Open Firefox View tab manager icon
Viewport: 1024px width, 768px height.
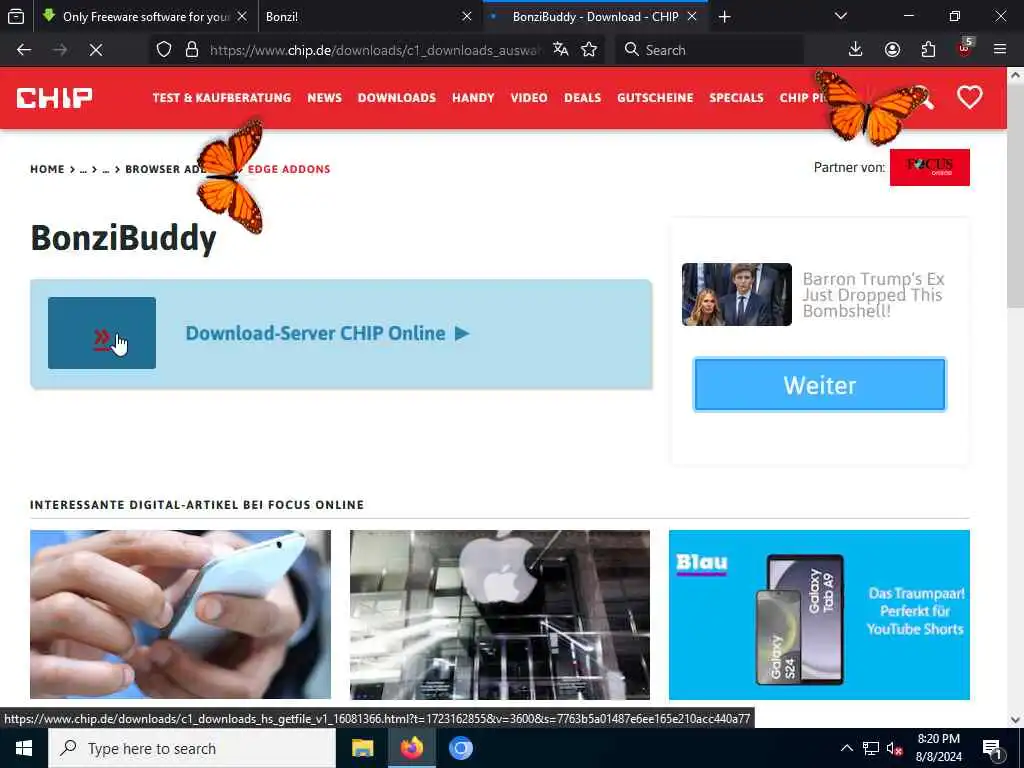[x=16, y=16]
